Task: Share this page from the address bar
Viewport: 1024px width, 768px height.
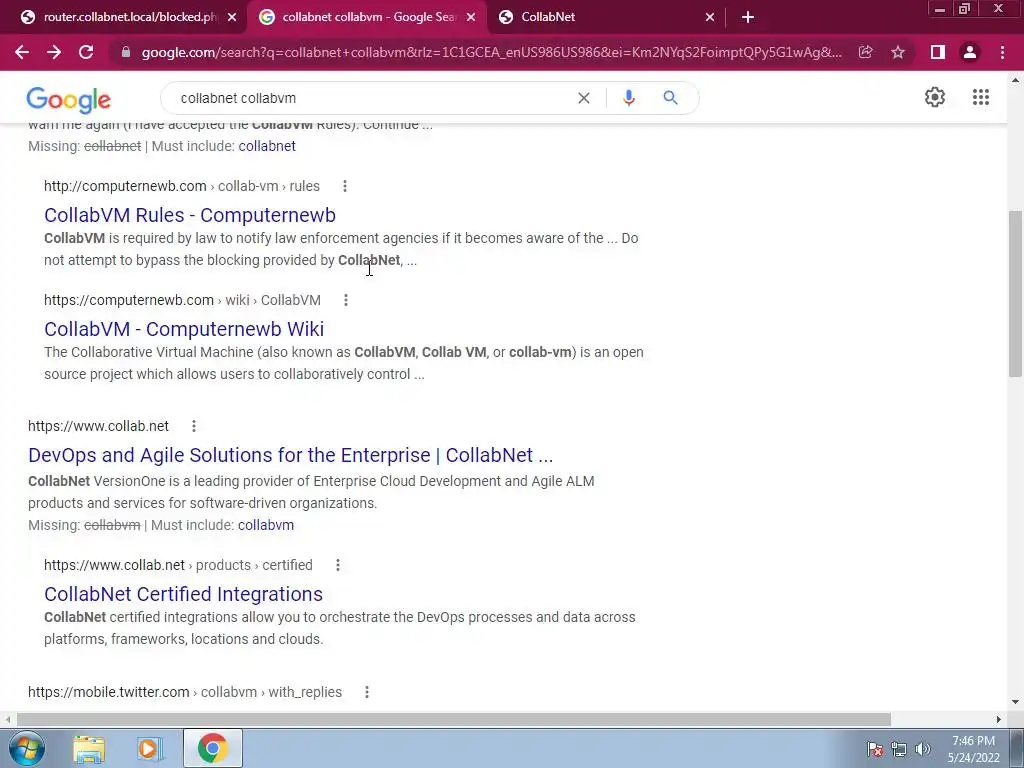Action: (x=866, y=52)
